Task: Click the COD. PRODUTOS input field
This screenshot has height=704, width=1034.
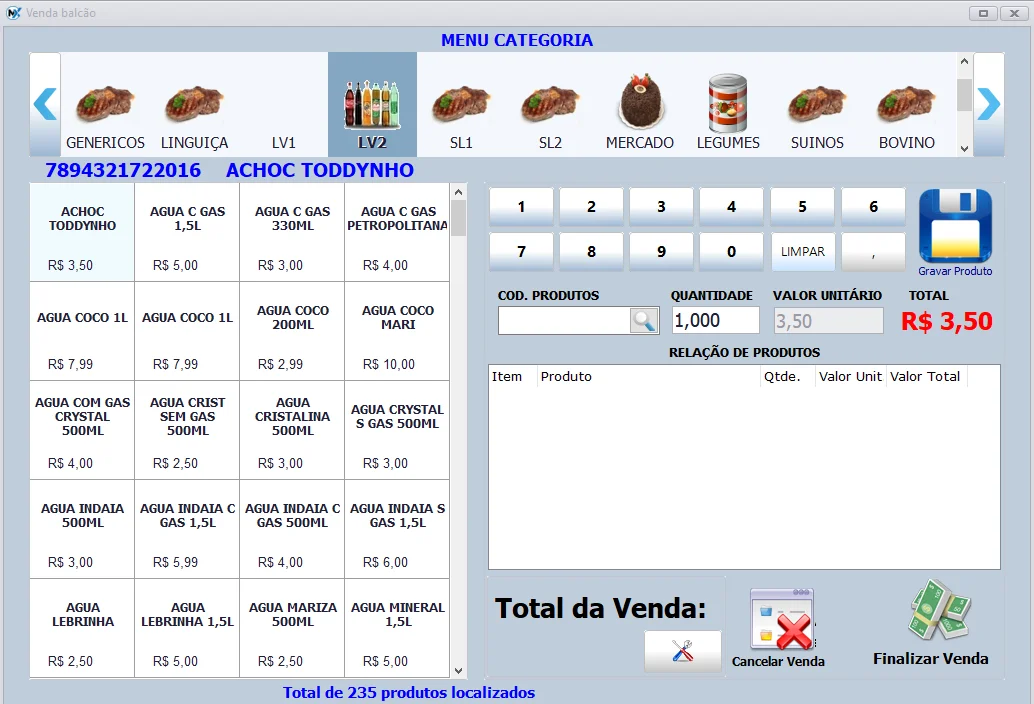Action: point(564,321)
